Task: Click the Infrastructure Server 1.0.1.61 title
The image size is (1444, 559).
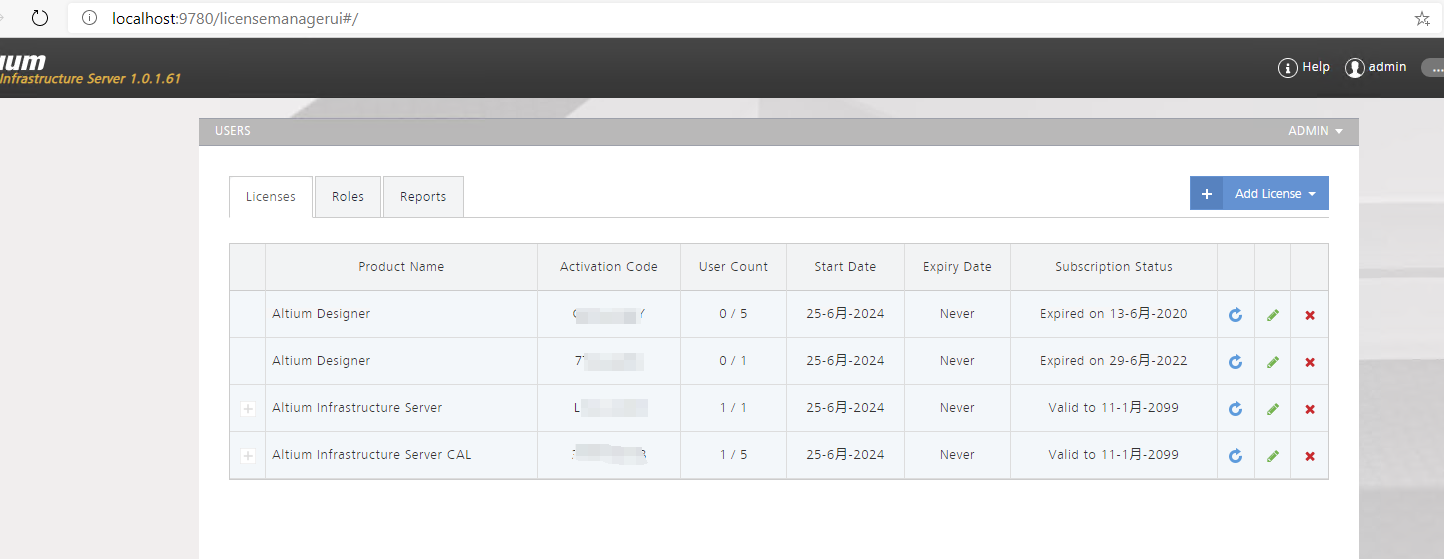Action: point(90,79)
